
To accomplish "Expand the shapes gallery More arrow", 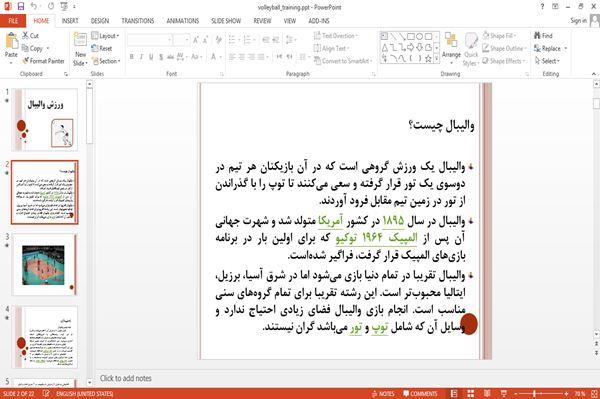I will click(436, 59).
